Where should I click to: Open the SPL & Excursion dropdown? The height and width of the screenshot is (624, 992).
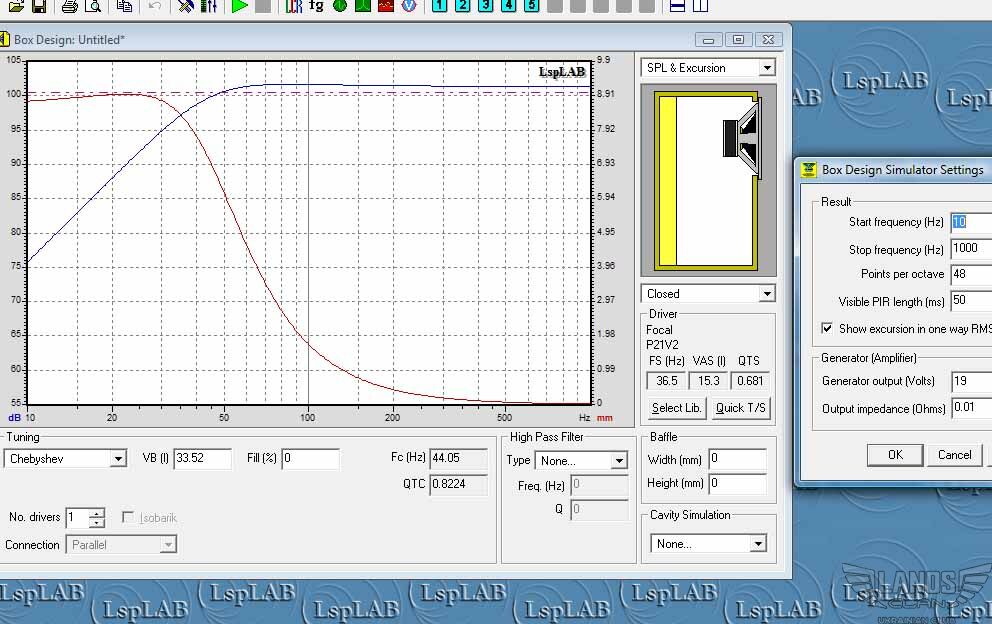pyautogui.click(x=708, y=68)
